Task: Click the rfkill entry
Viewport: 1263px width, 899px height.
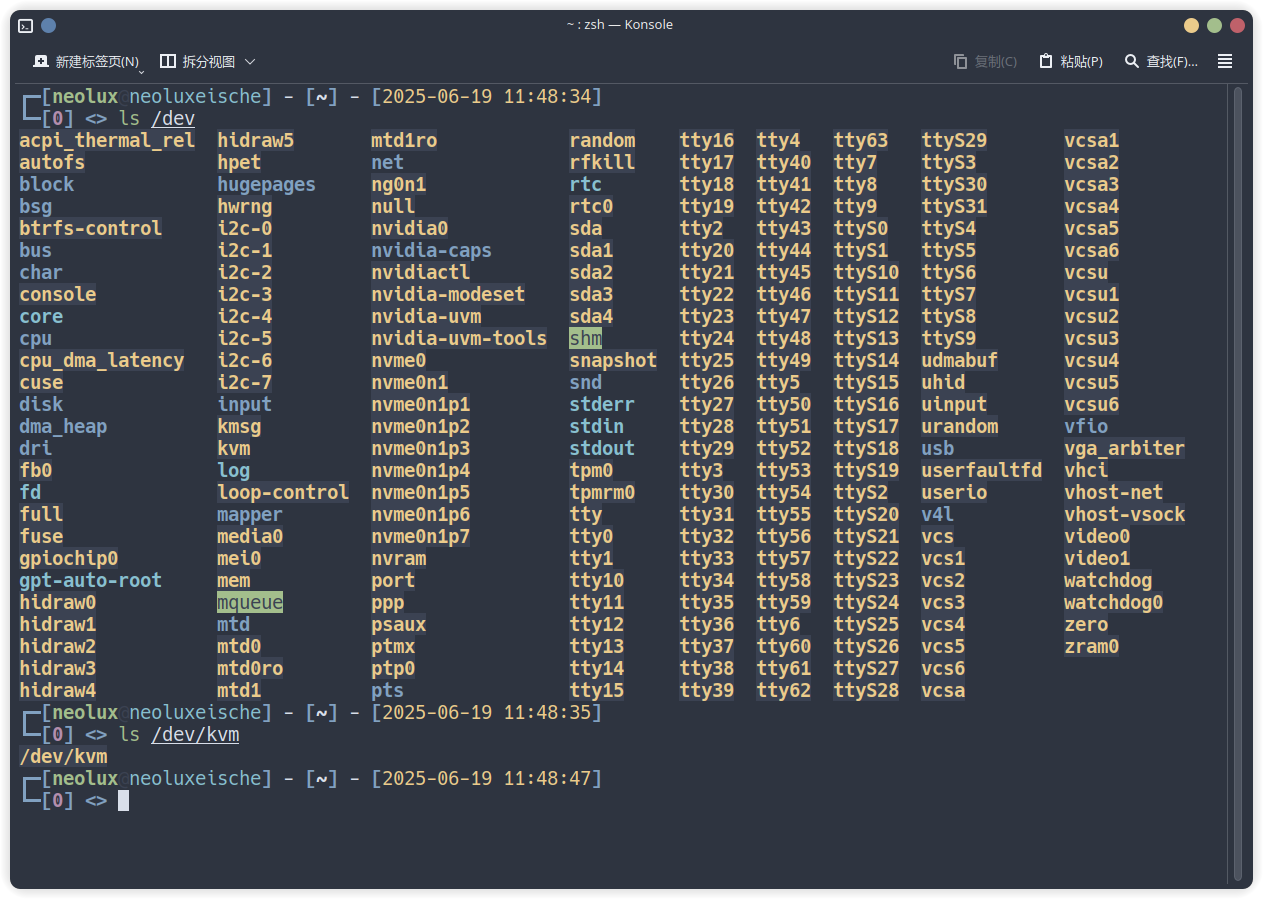Action: [602, 162]
